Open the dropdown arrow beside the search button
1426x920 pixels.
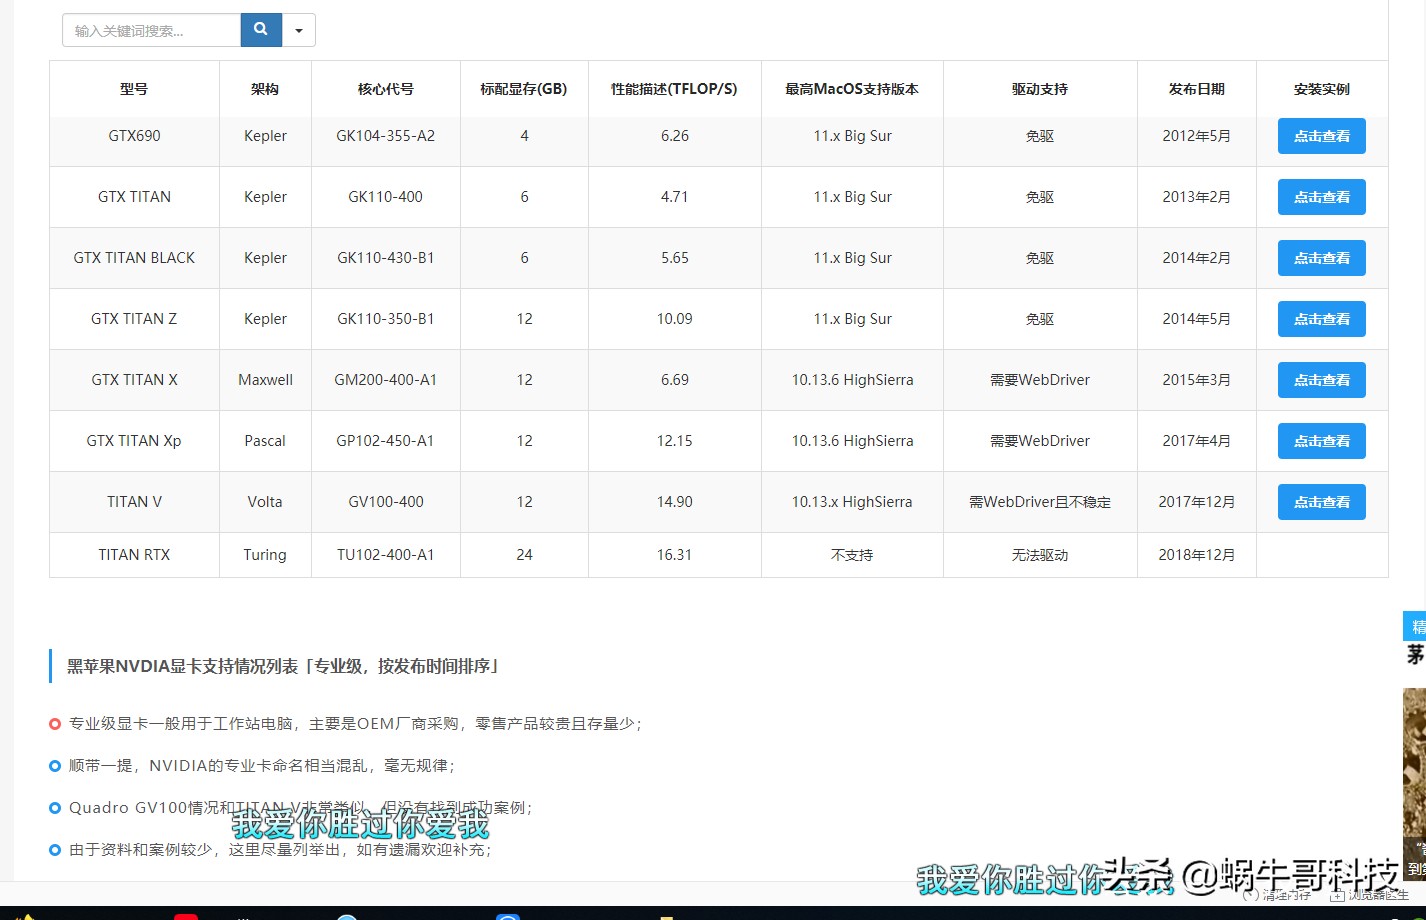click(x=298, y=29)
